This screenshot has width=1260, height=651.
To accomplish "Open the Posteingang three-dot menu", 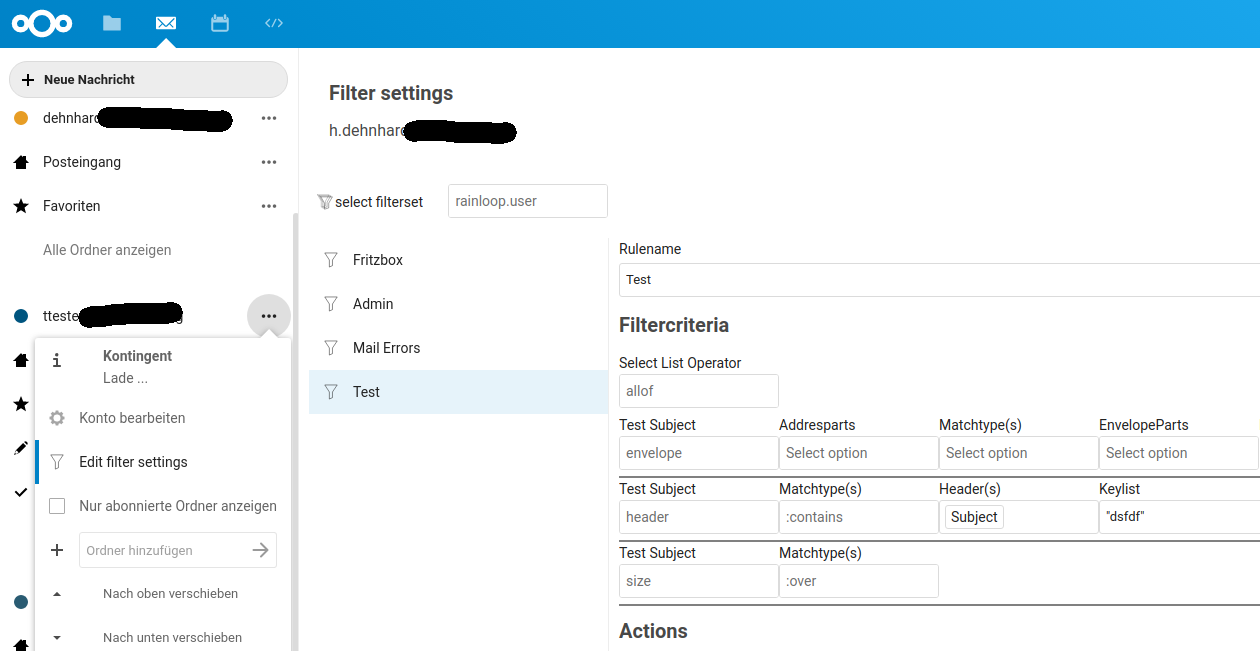I will (269, 162).
